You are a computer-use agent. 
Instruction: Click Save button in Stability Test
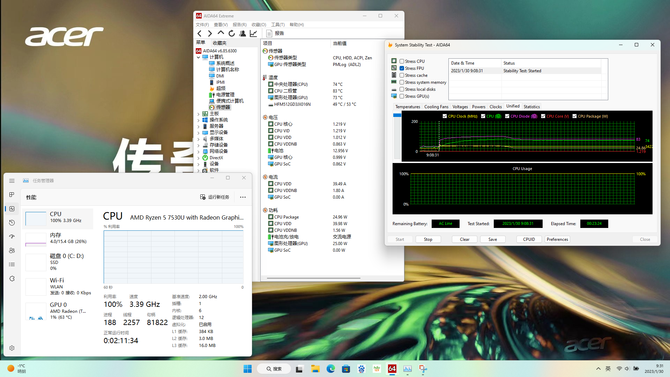pos(493,239)
